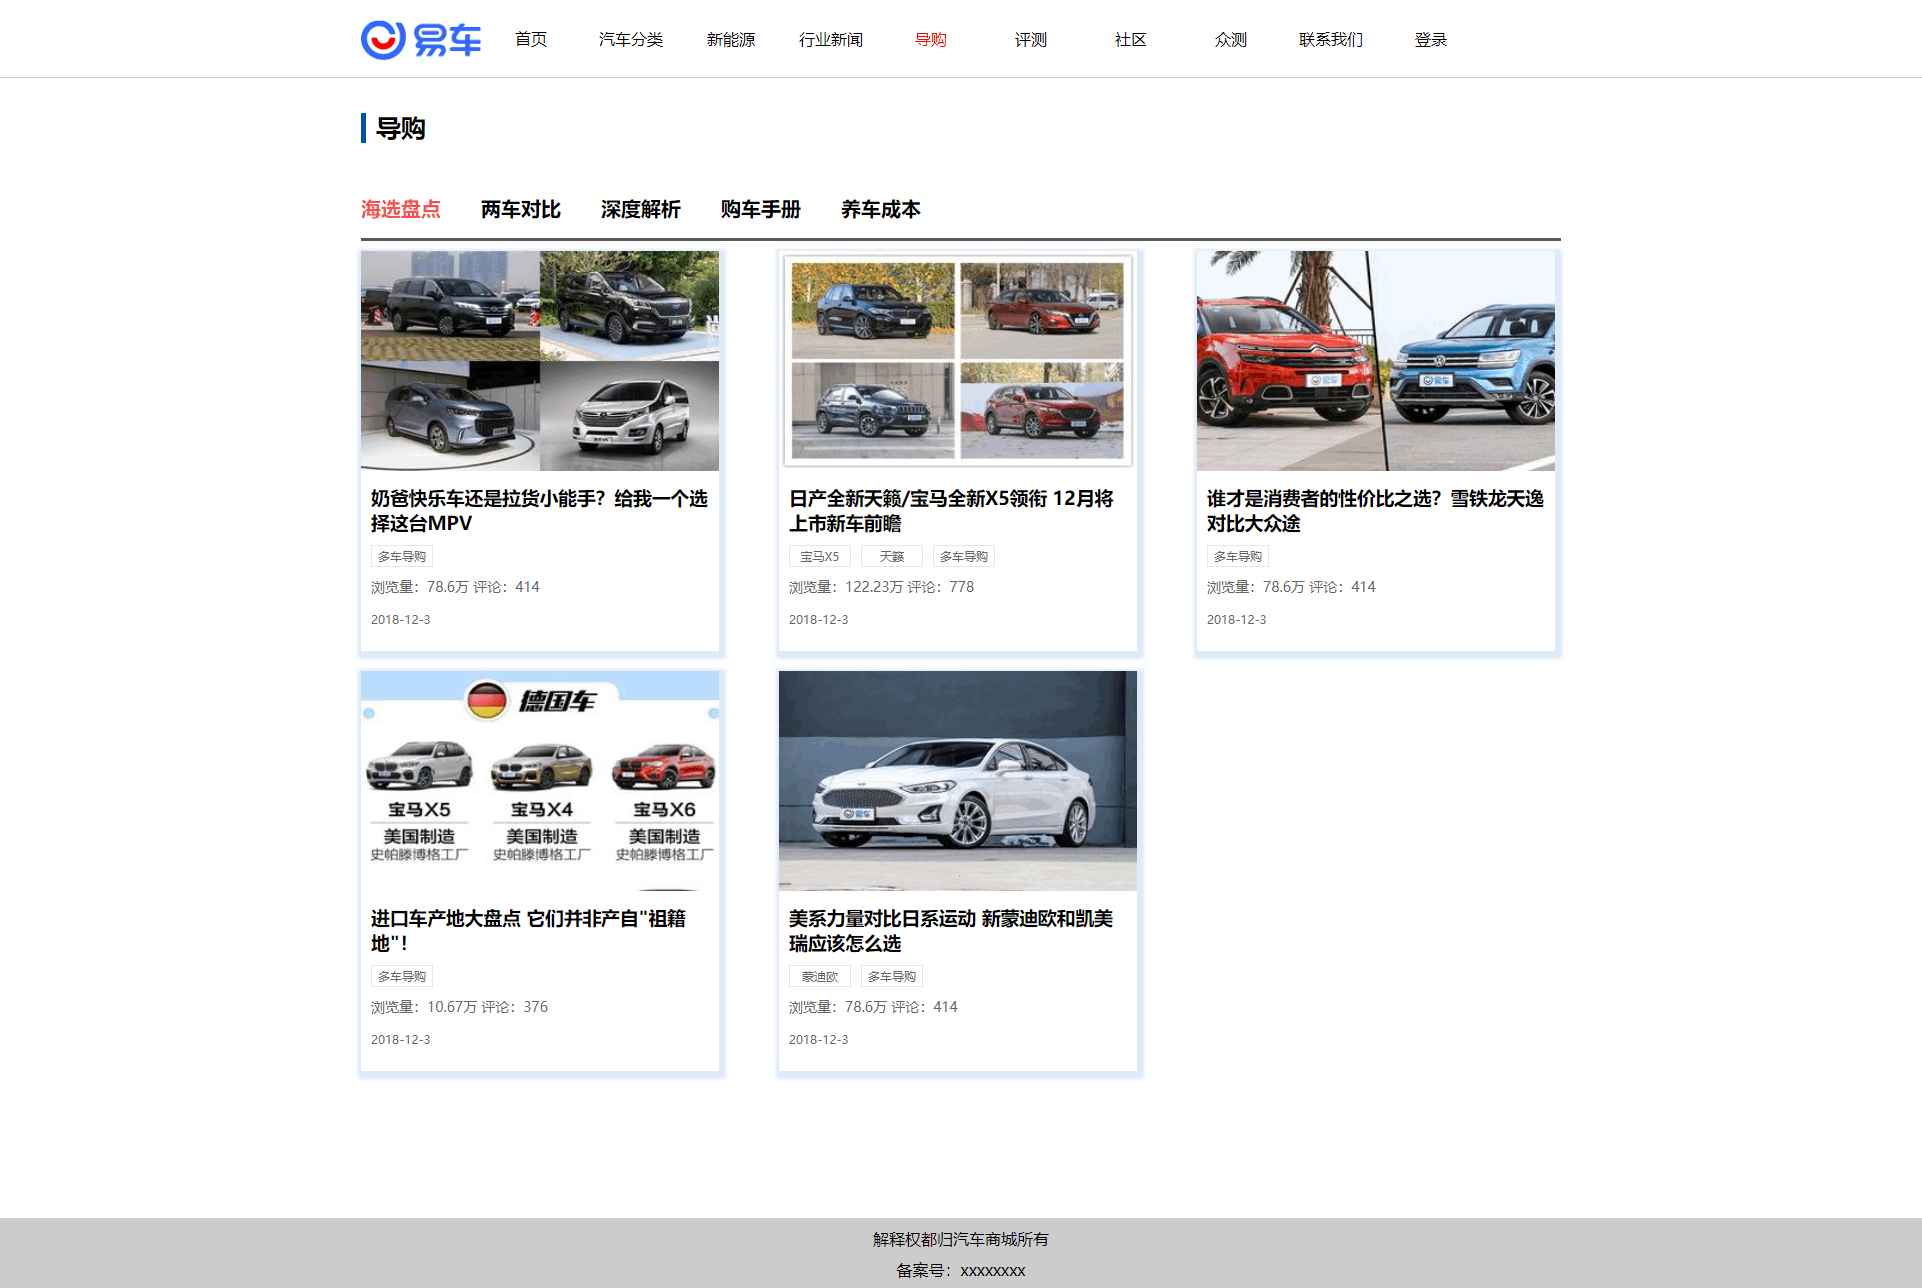Open 新能源 navigation item

click(x=731, y=40)
